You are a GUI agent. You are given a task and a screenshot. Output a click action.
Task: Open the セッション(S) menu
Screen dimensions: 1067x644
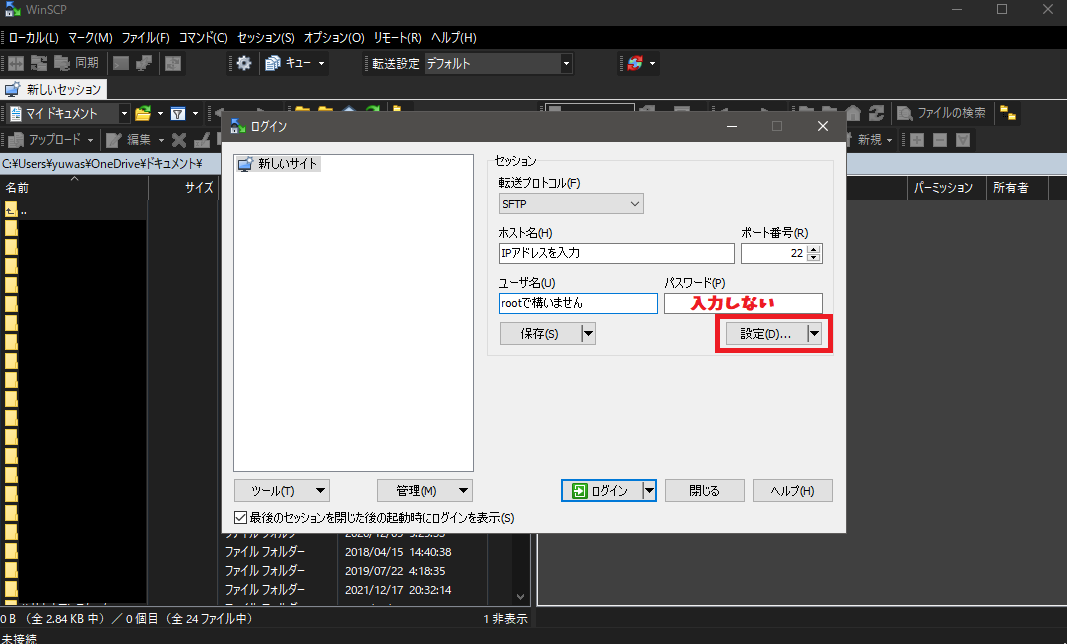click(265, 37)
